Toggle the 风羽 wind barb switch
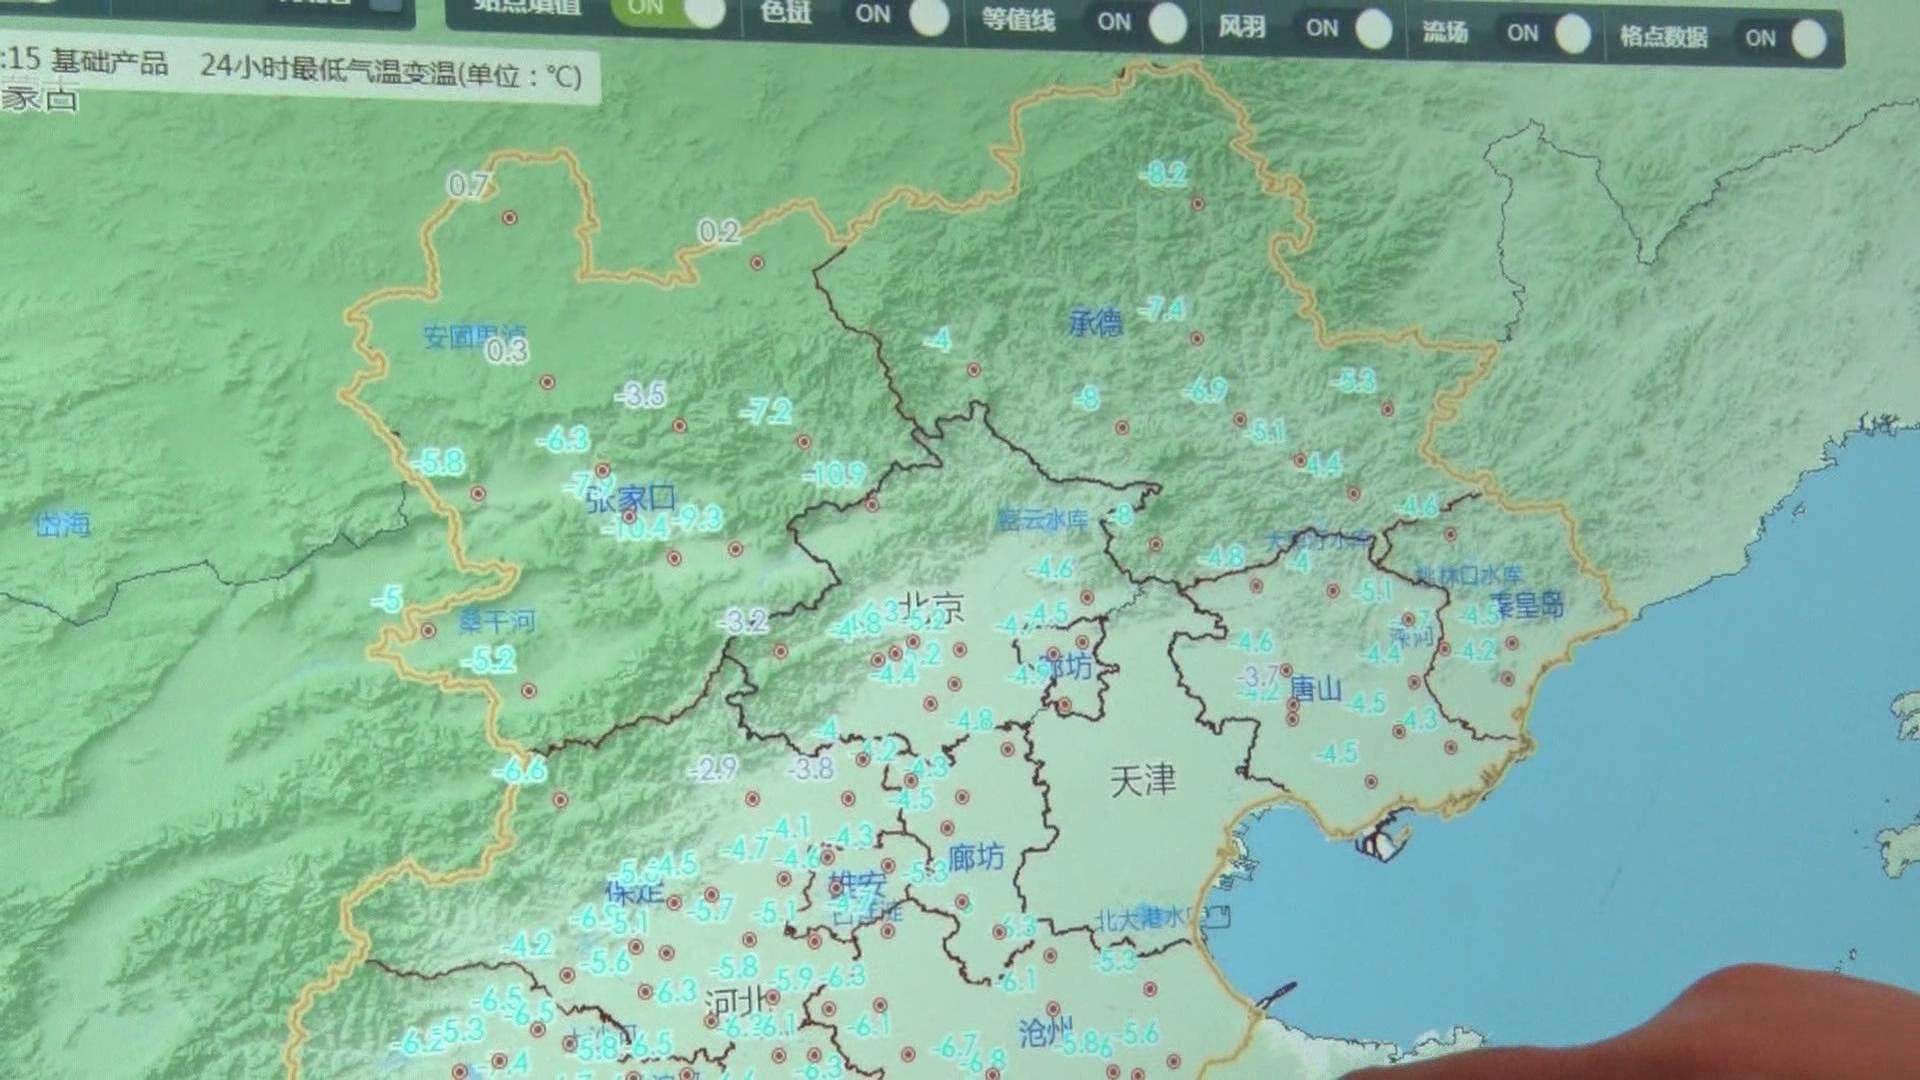 (x=1347, y=28)
